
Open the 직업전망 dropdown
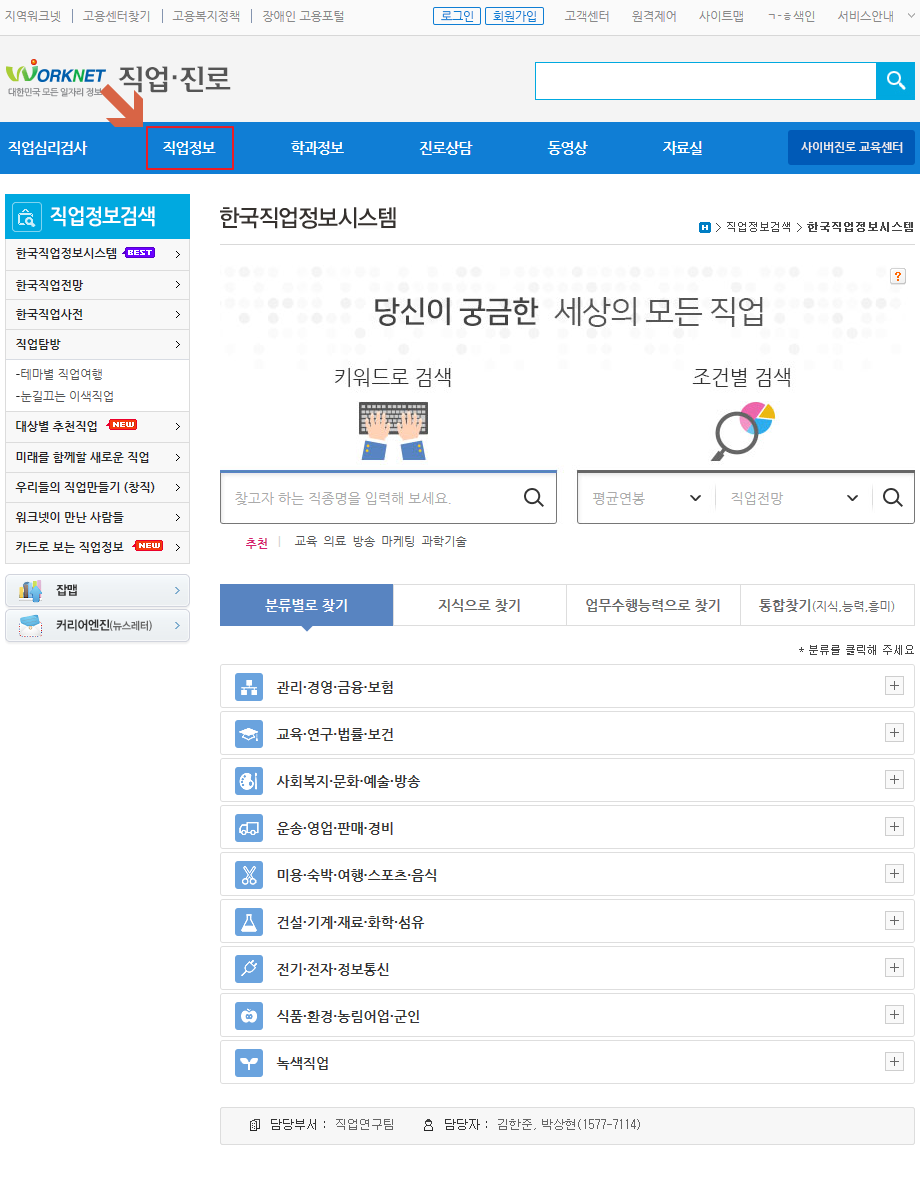pyautogui.click(x=793, y=498)
